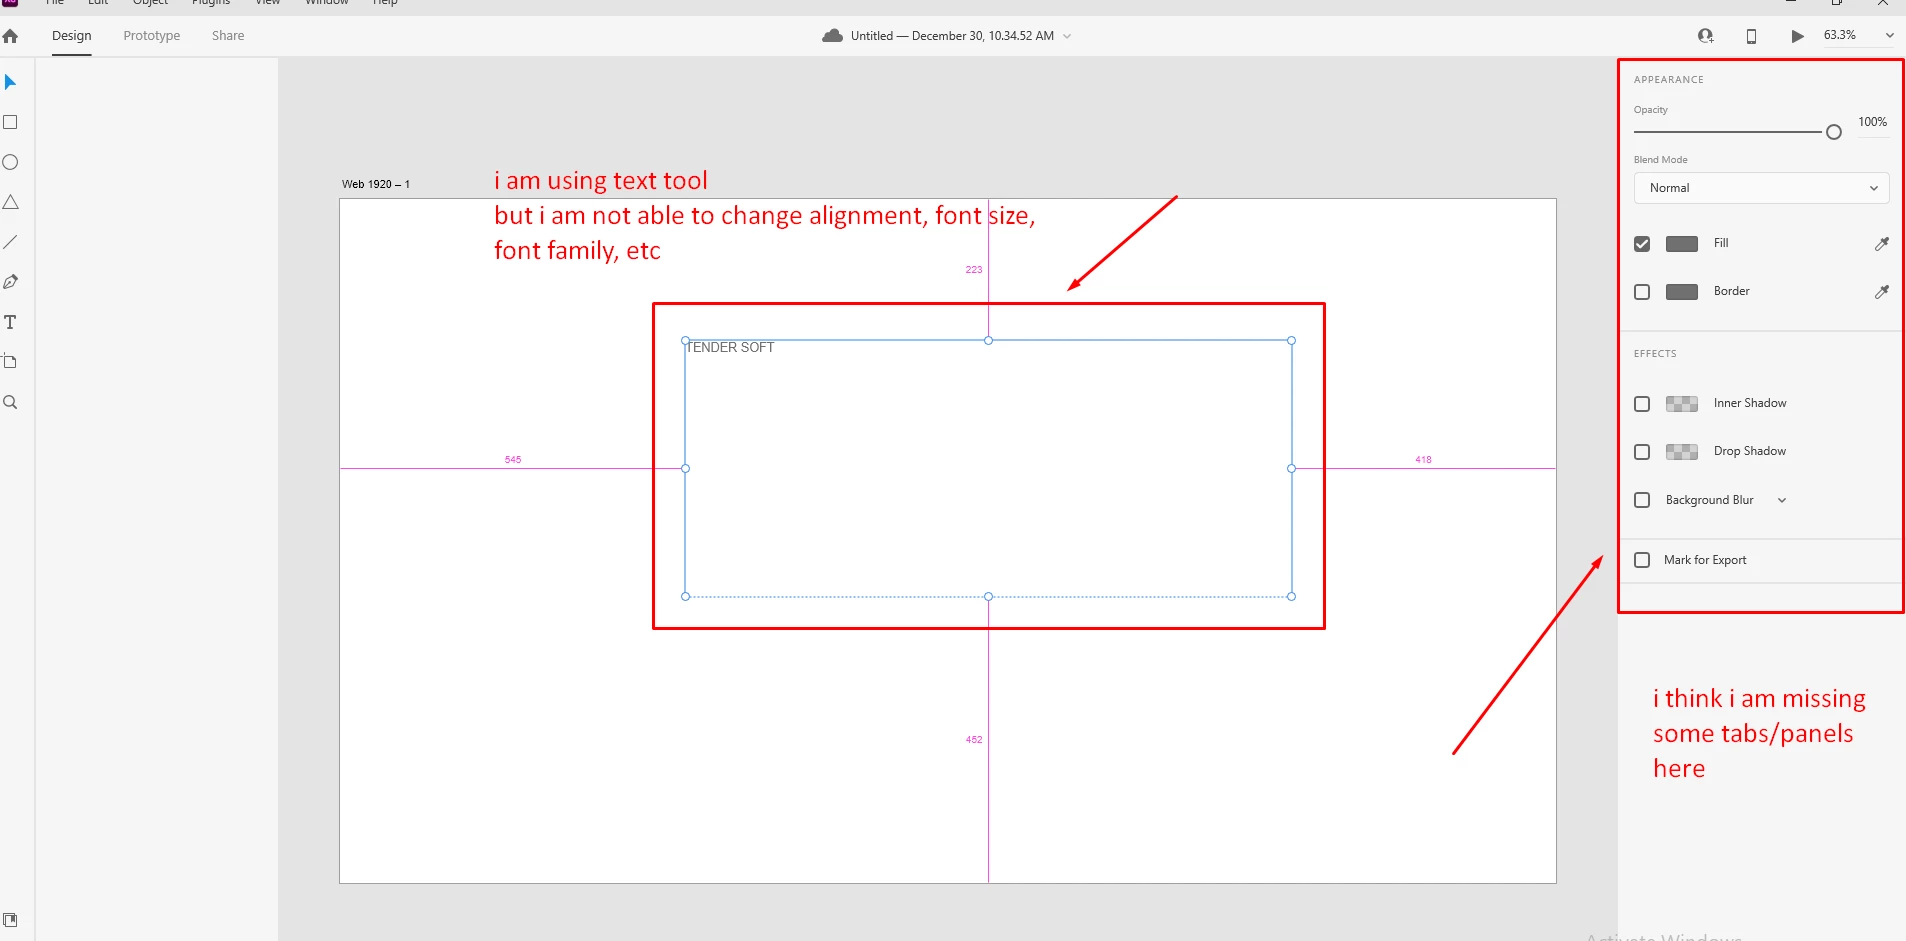Select the Rectangle tool
Screen dimensions: 1906x941
pos(10,122)
